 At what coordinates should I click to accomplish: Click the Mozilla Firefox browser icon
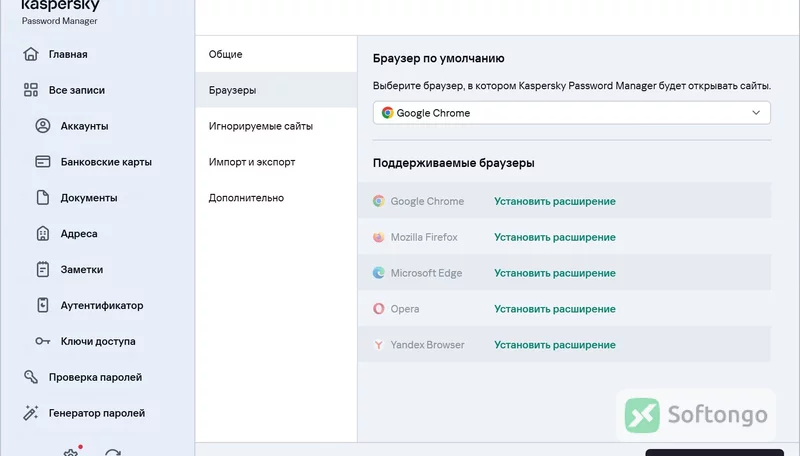pos(379,237)
